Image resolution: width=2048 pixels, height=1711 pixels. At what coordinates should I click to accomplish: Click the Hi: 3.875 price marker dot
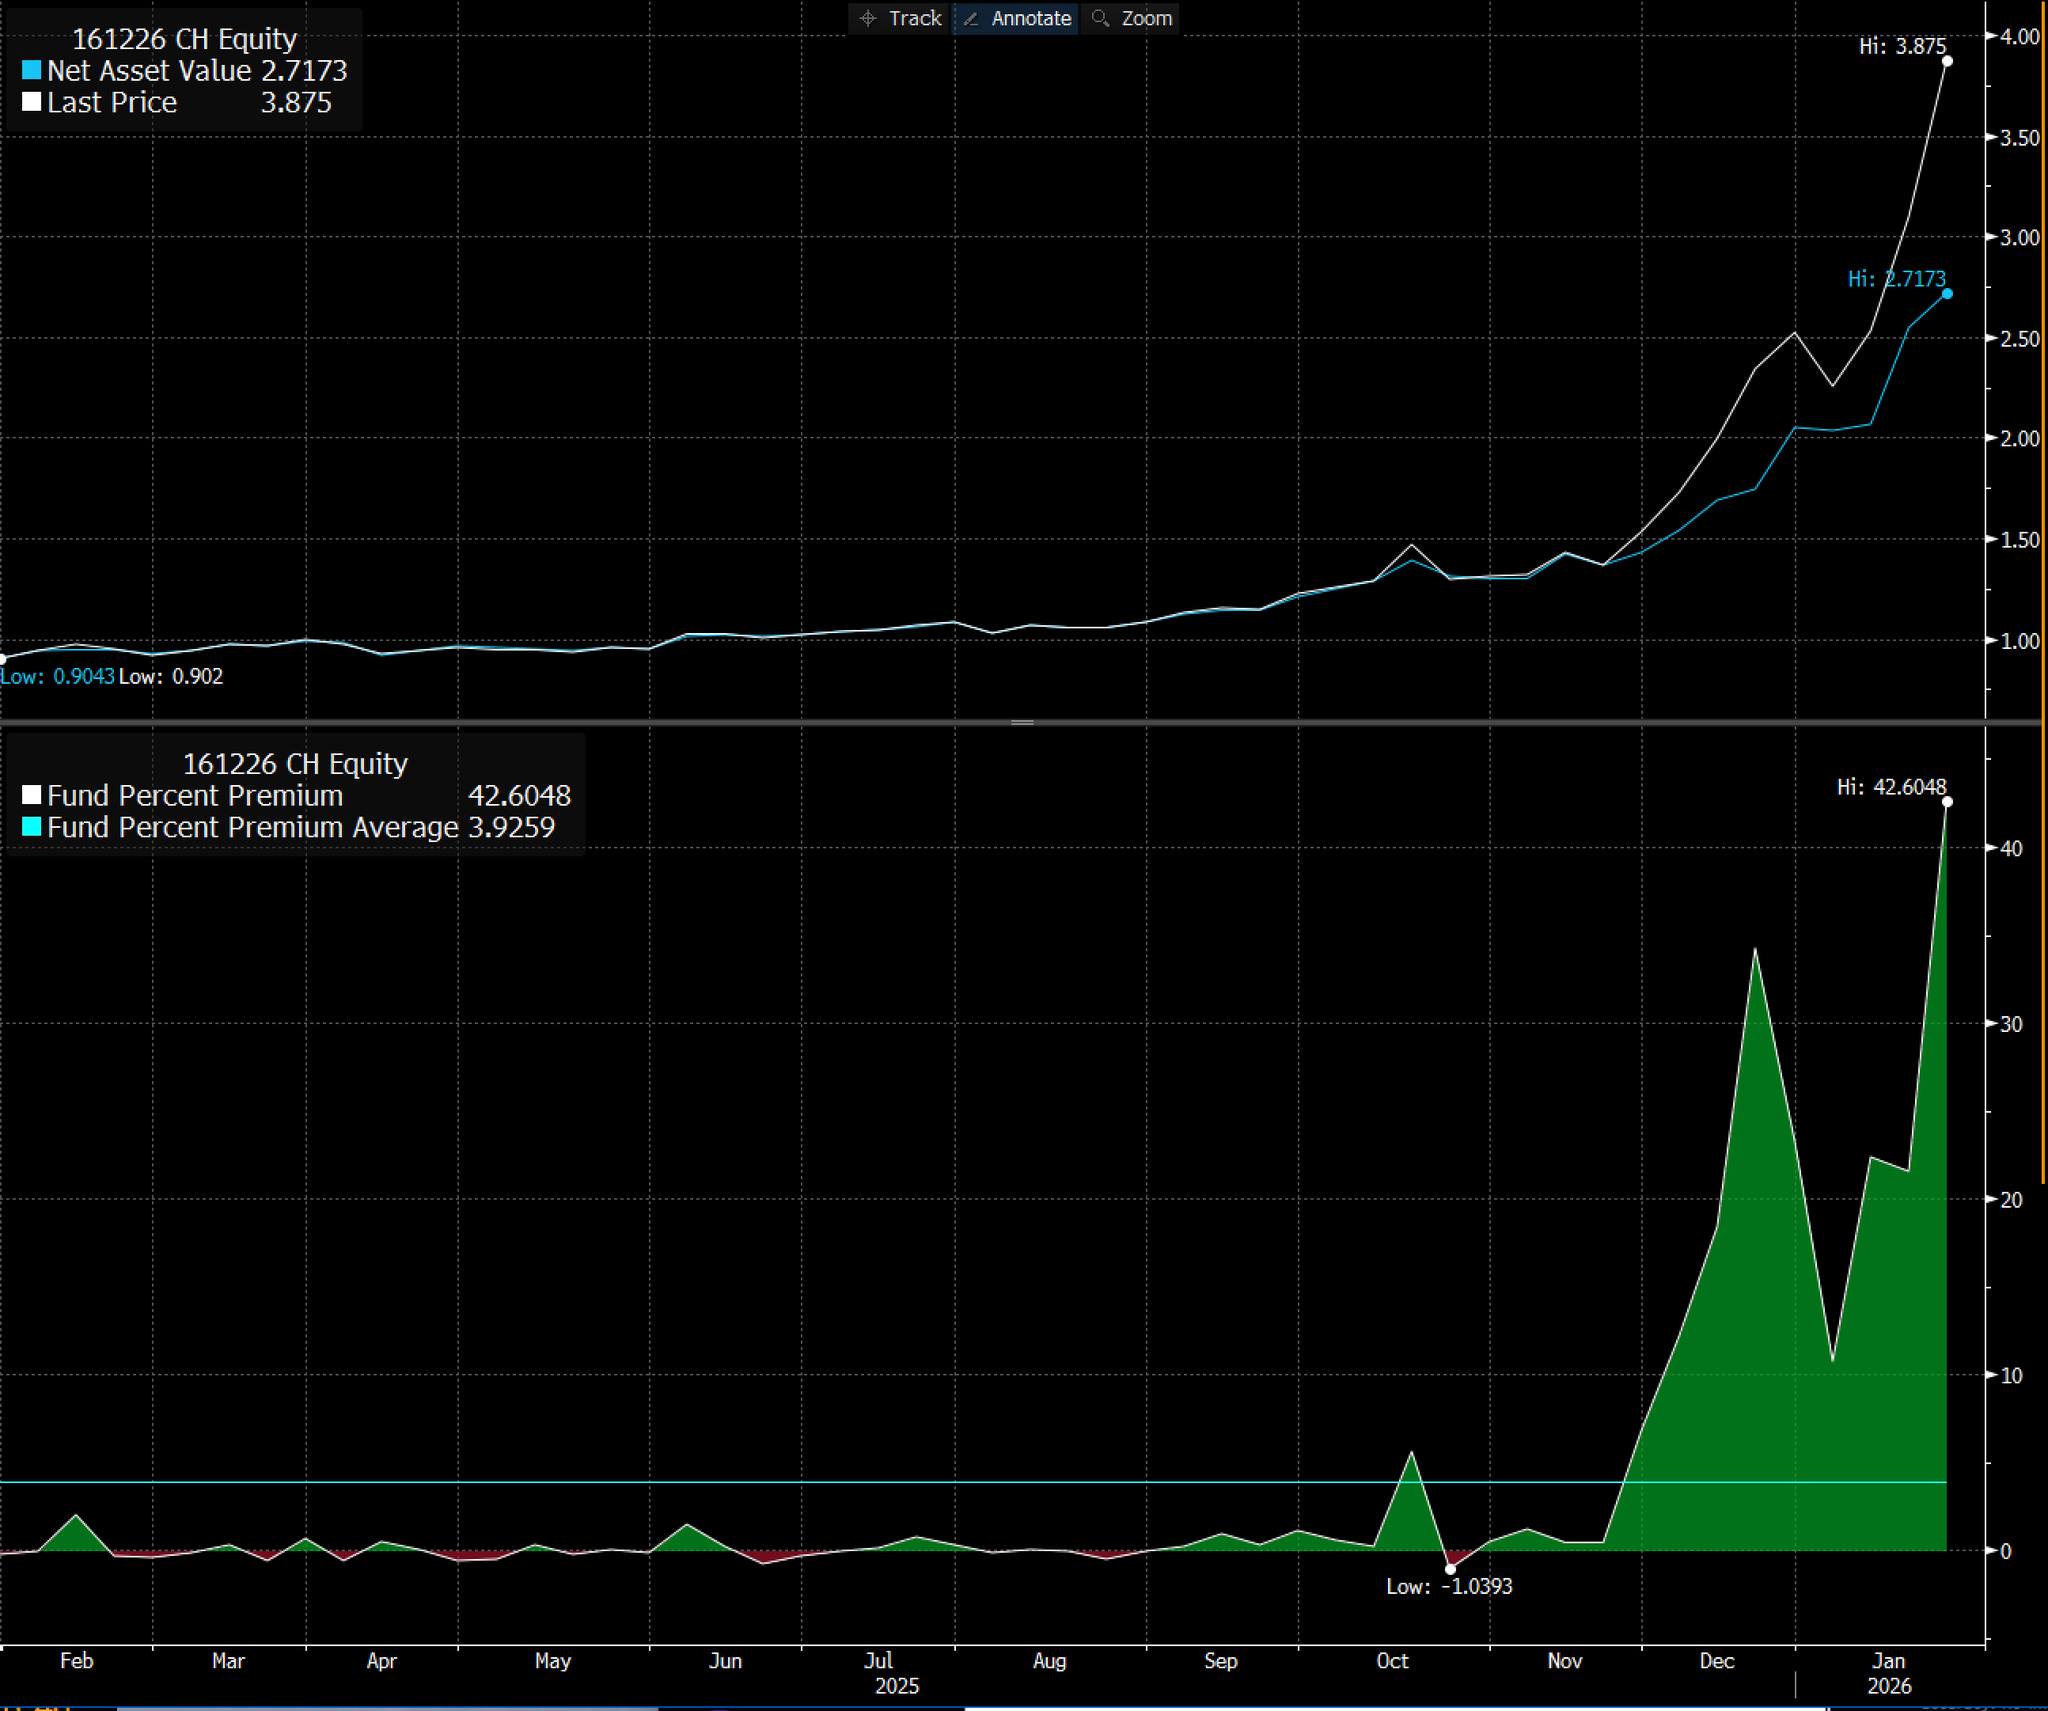click(x=1948, y=62)
